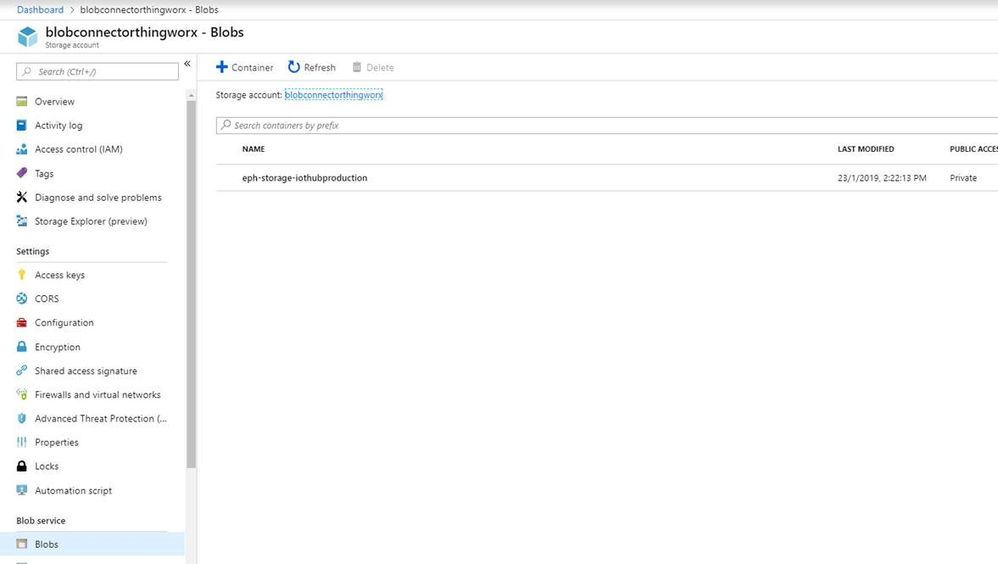Viewport: 998px width, 564px height.
Task: Click the greyed-out Delete trash icon
Action: click(x=357, y=67)
